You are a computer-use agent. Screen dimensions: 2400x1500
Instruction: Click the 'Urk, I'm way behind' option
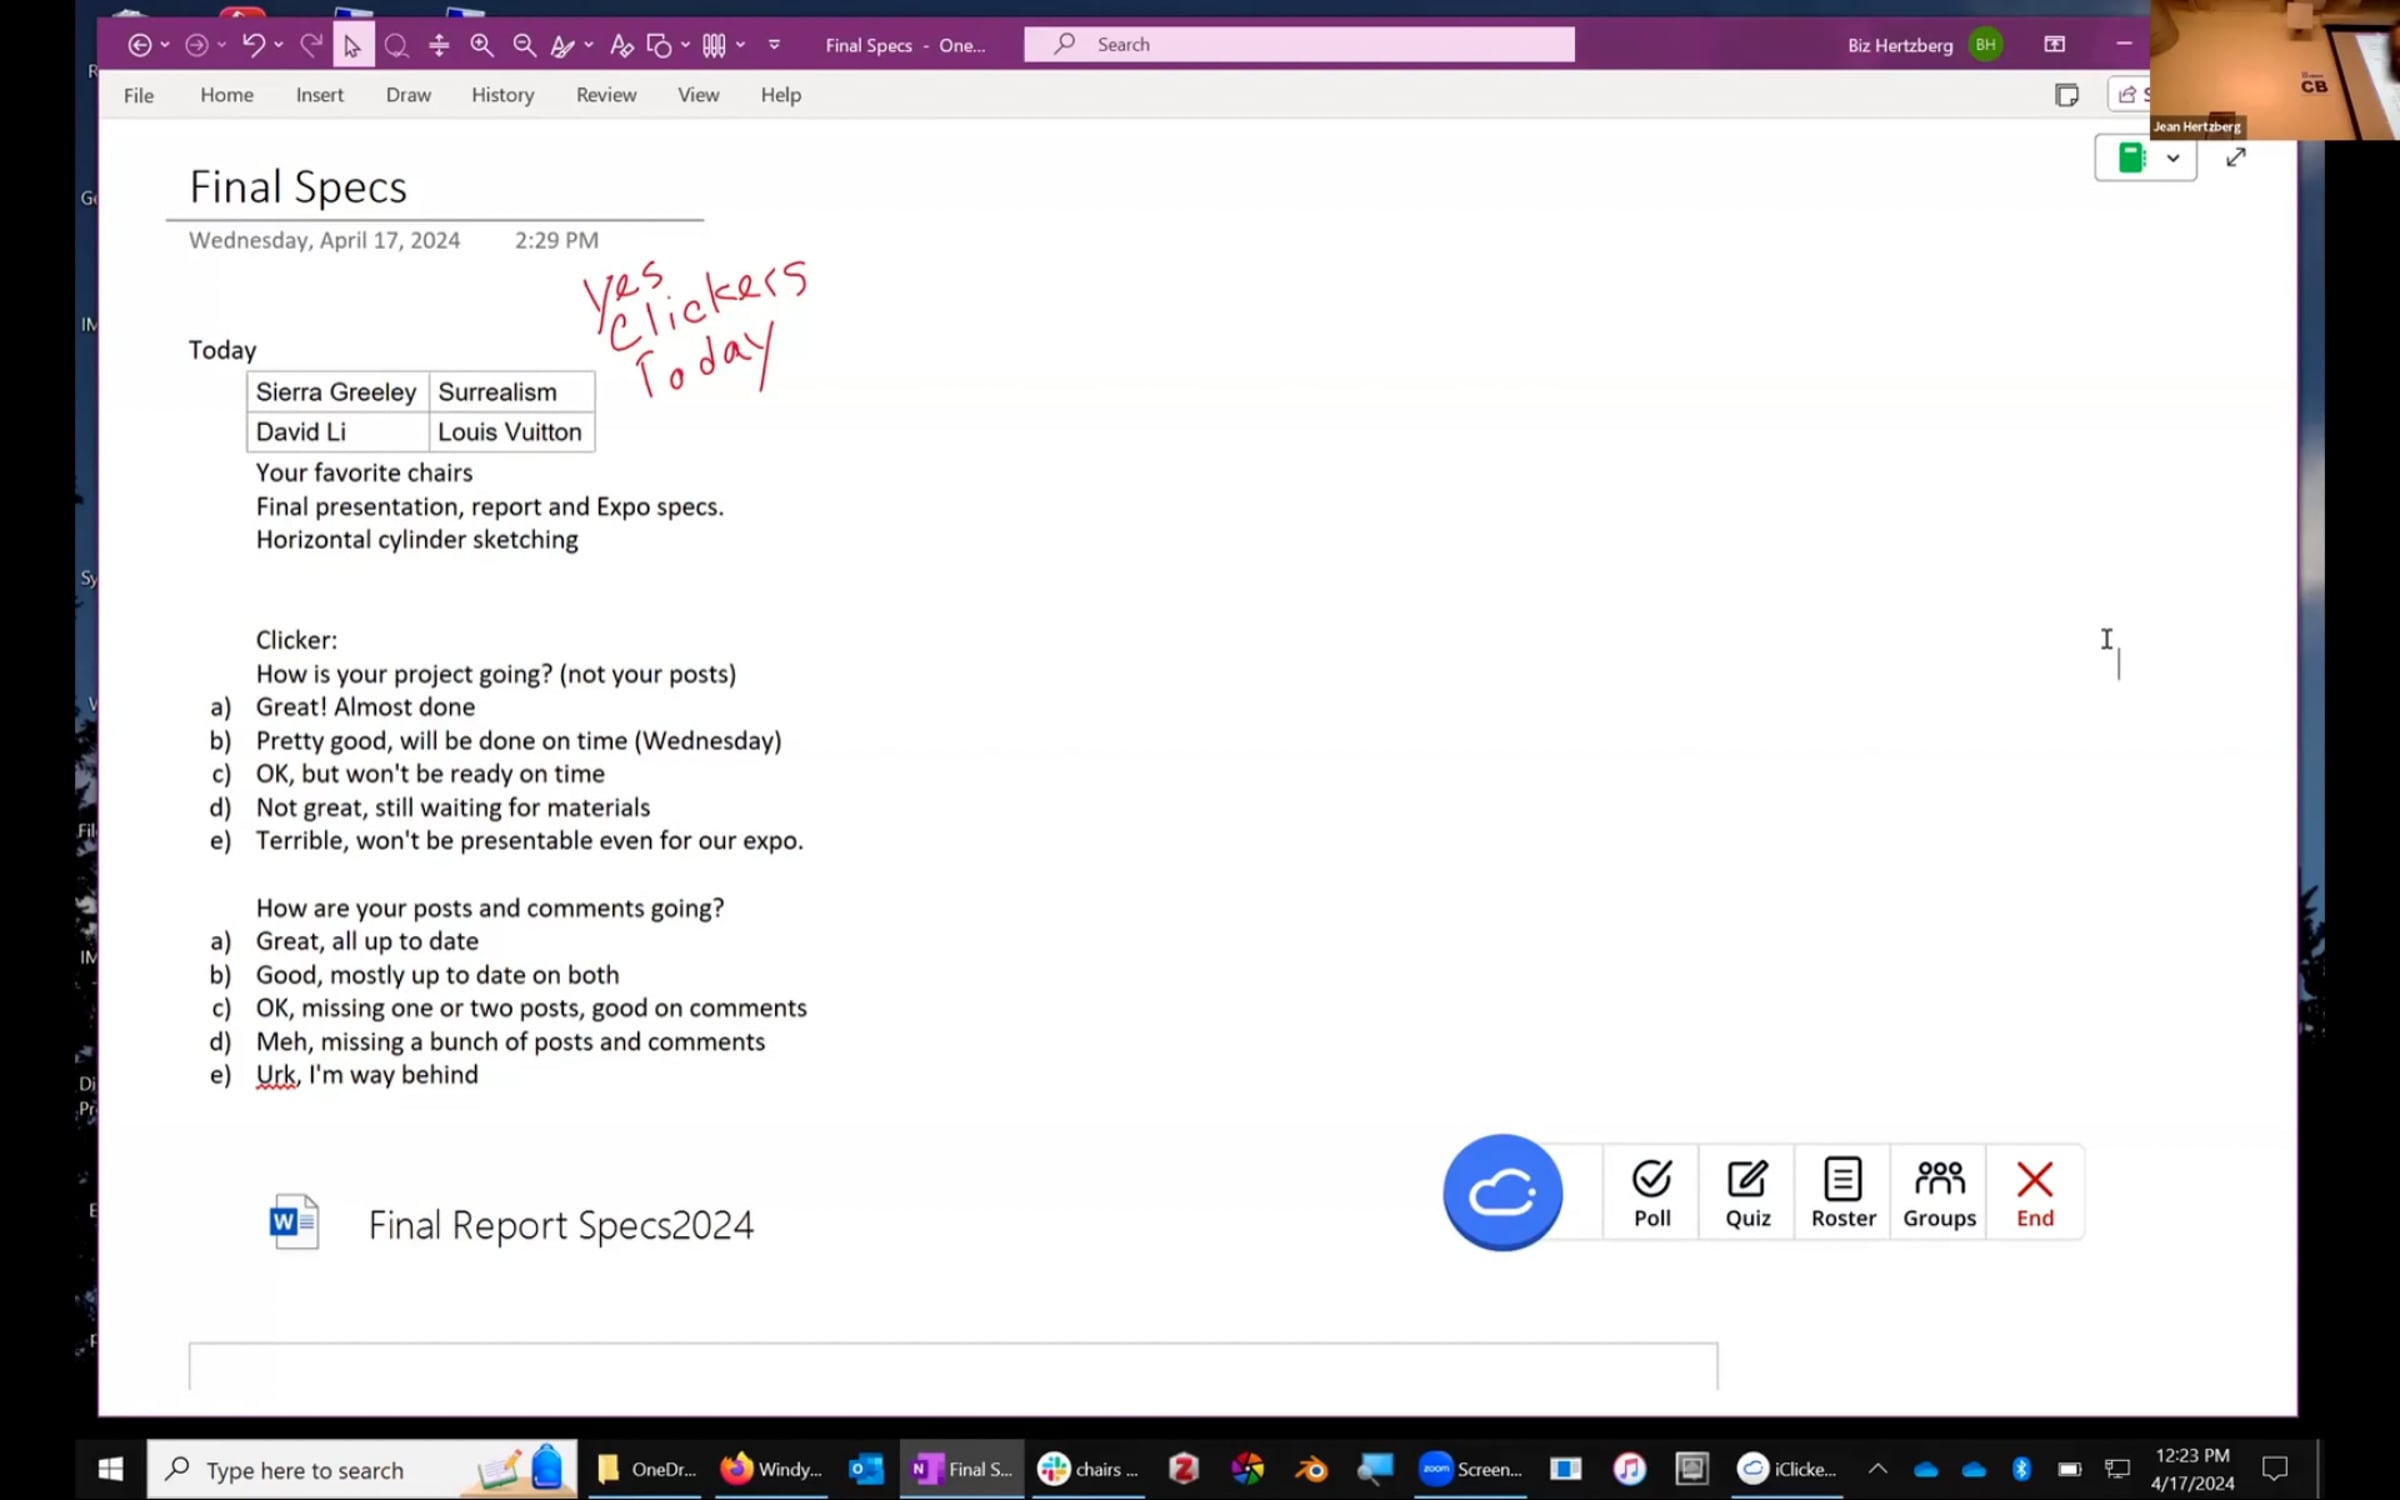pyautogui.click(x=367, y=1075)
